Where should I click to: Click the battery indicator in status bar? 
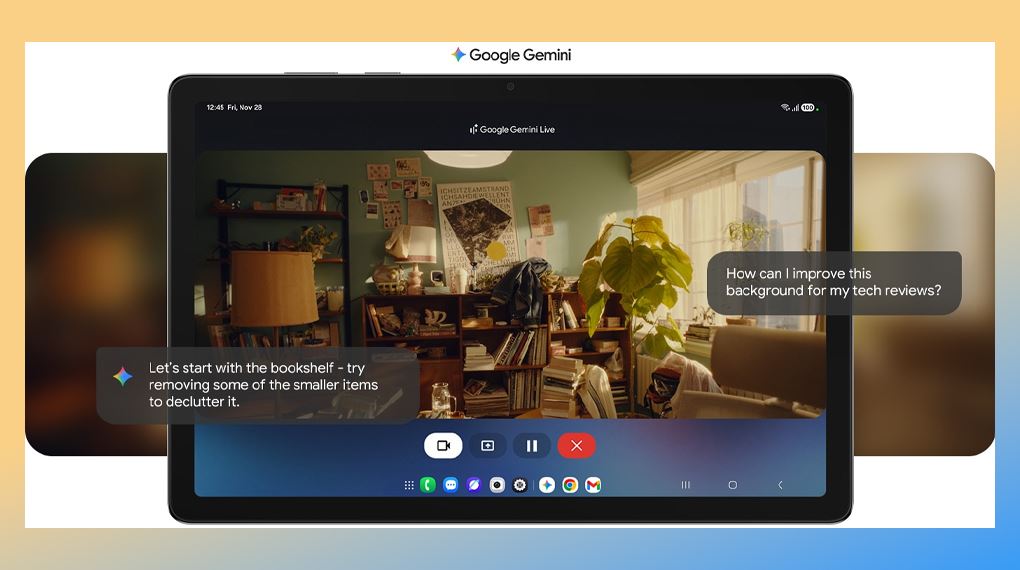click(x=807, y=107)
